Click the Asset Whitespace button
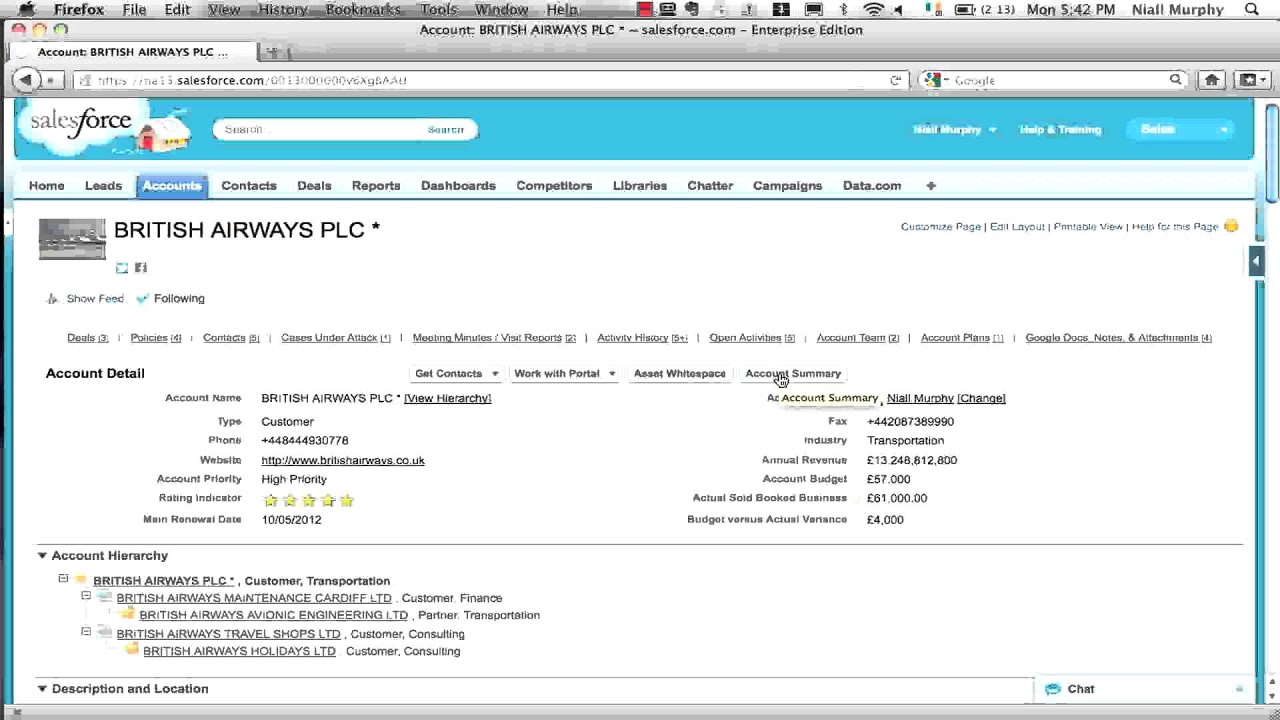This screenshot has width=1280, height=720. click(680, 373)
